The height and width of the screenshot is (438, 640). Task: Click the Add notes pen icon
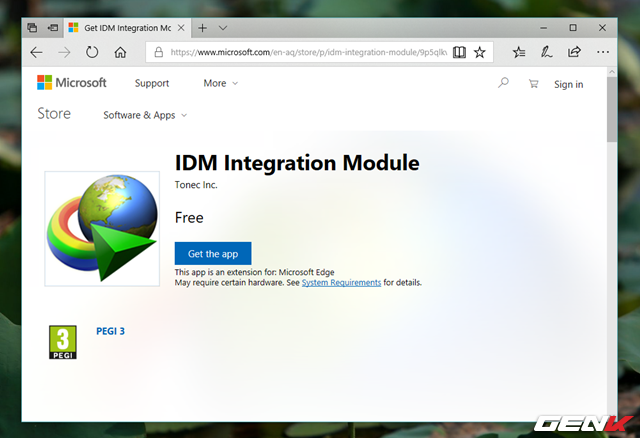546,52
